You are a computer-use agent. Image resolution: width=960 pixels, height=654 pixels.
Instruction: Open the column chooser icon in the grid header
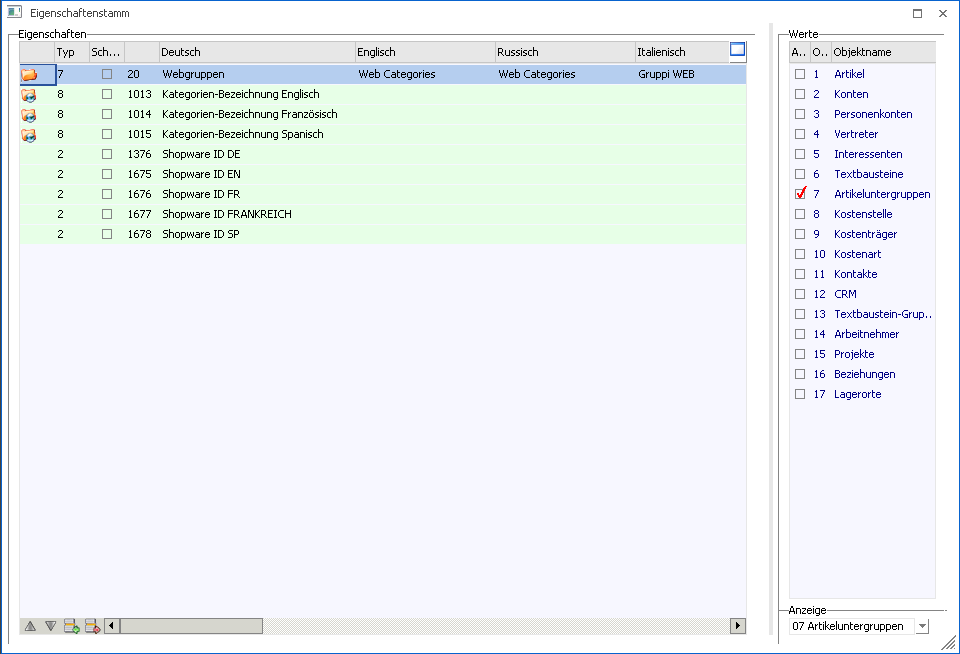pyautogui.click(x=737, y=50)
